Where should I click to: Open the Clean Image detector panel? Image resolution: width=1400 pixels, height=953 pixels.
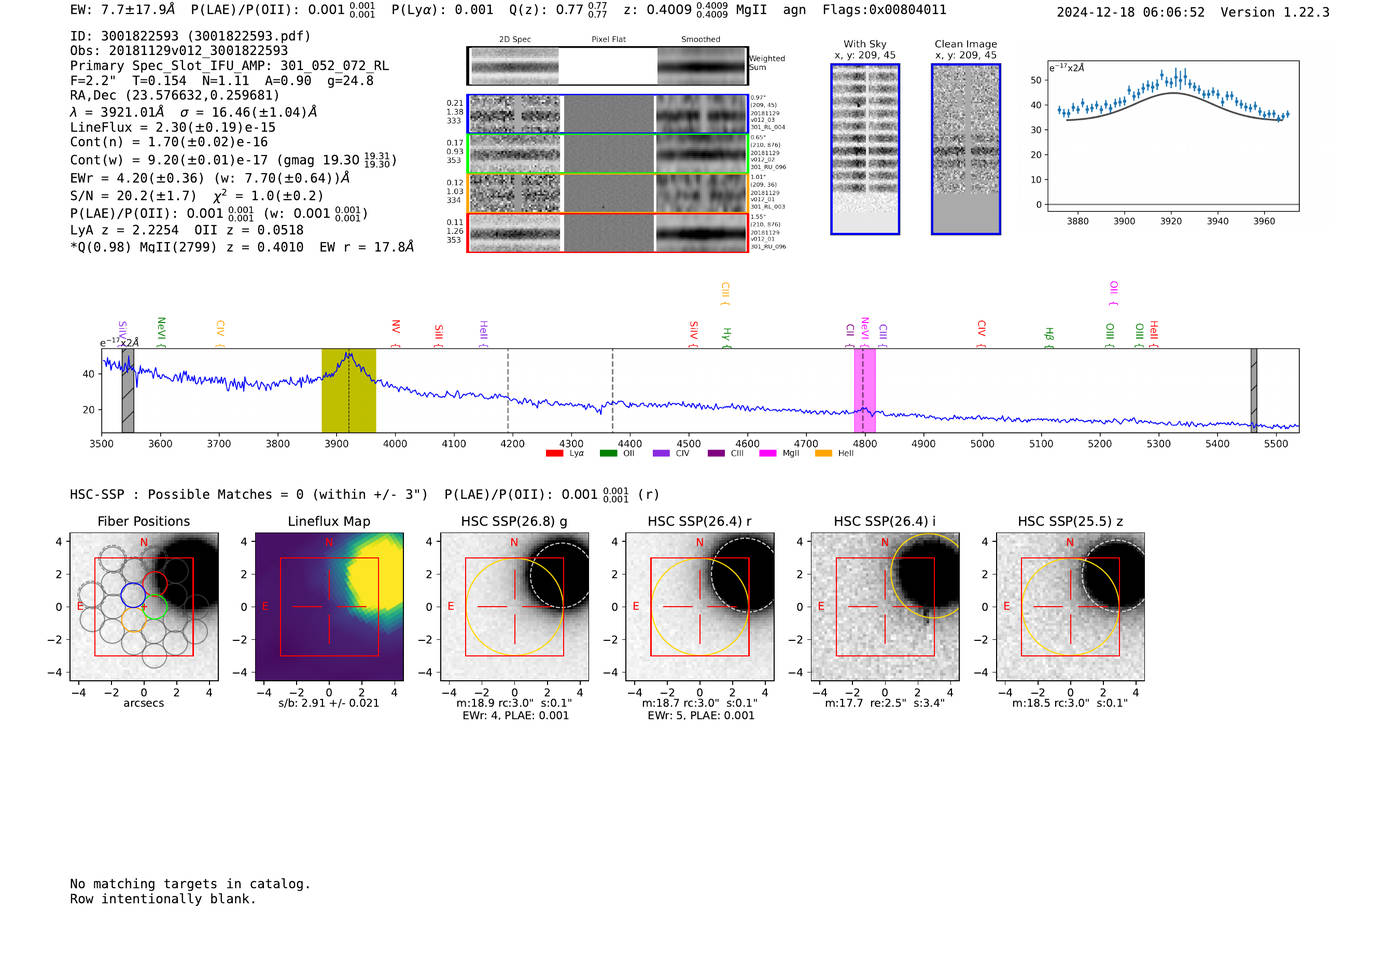click(966, 149)
